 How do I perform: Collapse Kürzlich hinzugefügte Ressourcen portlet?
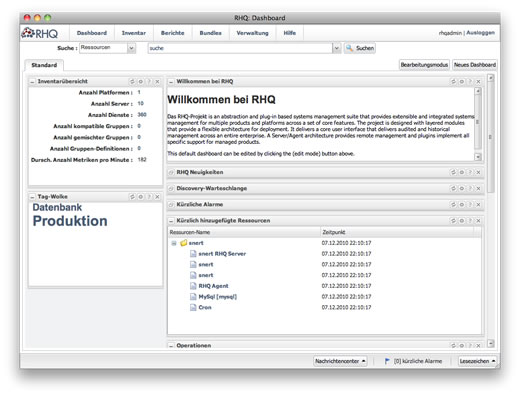(x=171, y=221)
